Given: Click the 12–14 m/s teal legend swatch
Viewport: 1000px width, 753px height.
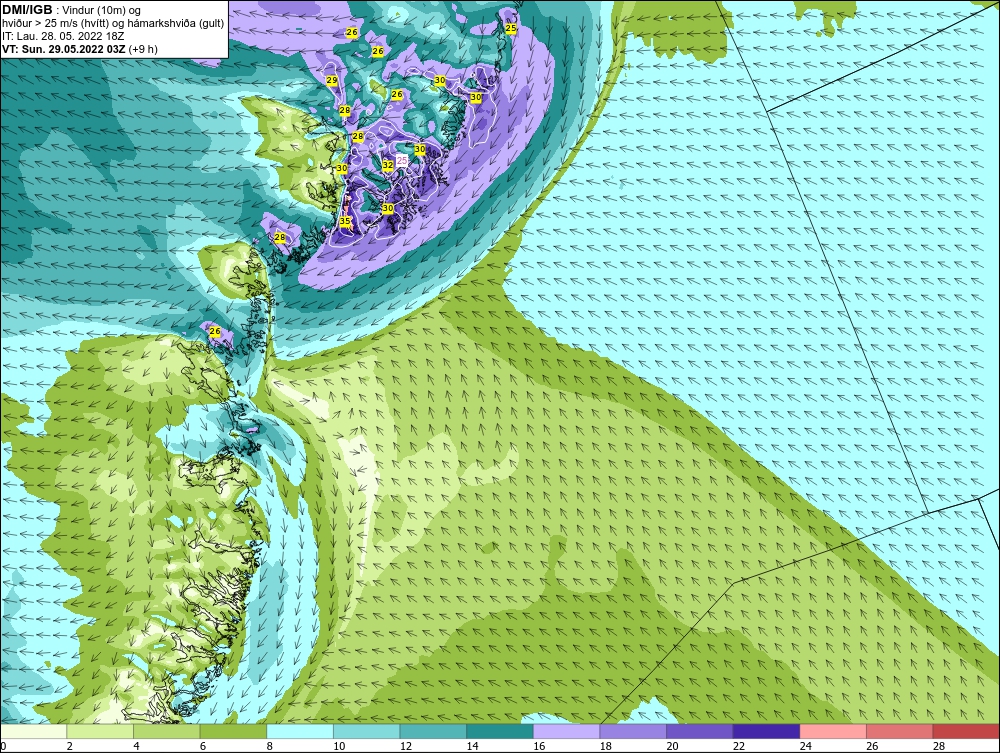Looking at the screenshot, I should point(433,731).
